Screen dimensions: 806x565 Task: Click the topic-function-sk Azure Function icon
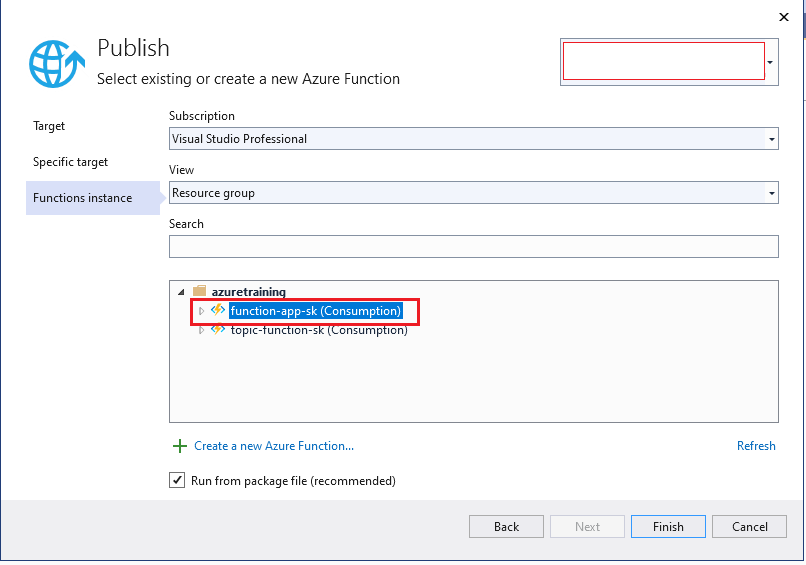(x=218, y=330)
